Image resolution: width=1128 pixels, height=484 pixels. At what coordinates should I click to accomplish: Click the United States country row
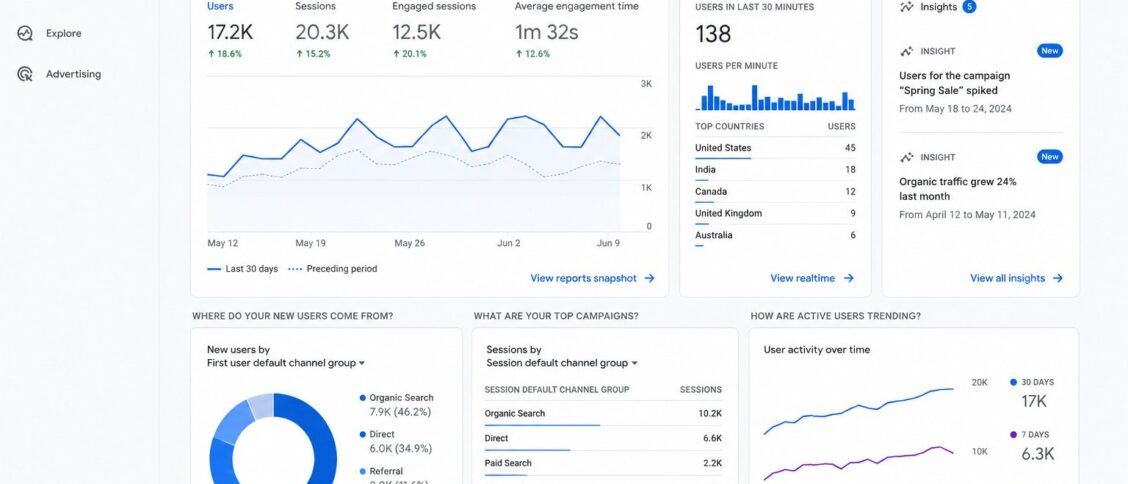click(776, 148)
